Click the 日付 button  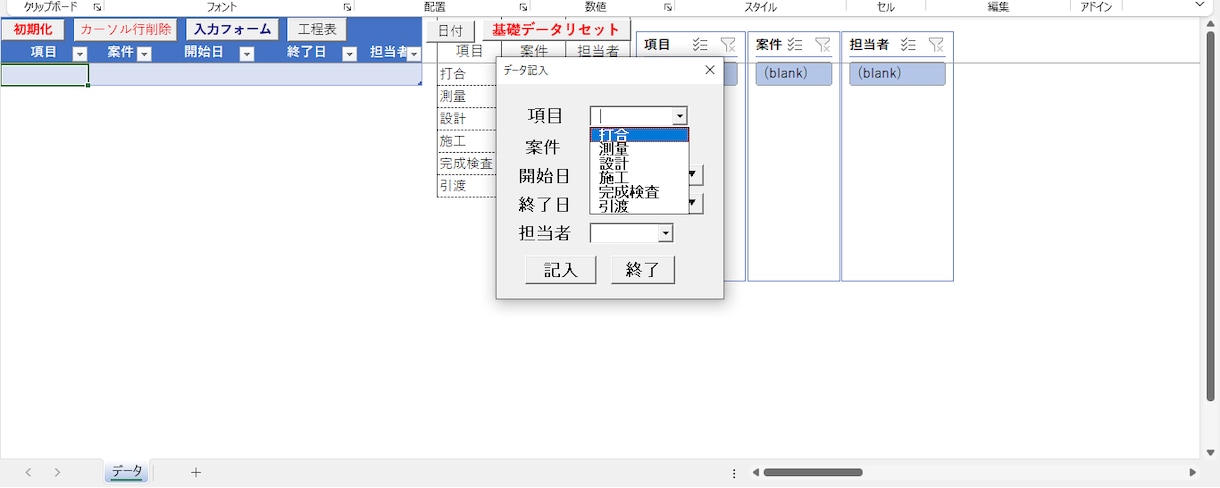[450, 31]
